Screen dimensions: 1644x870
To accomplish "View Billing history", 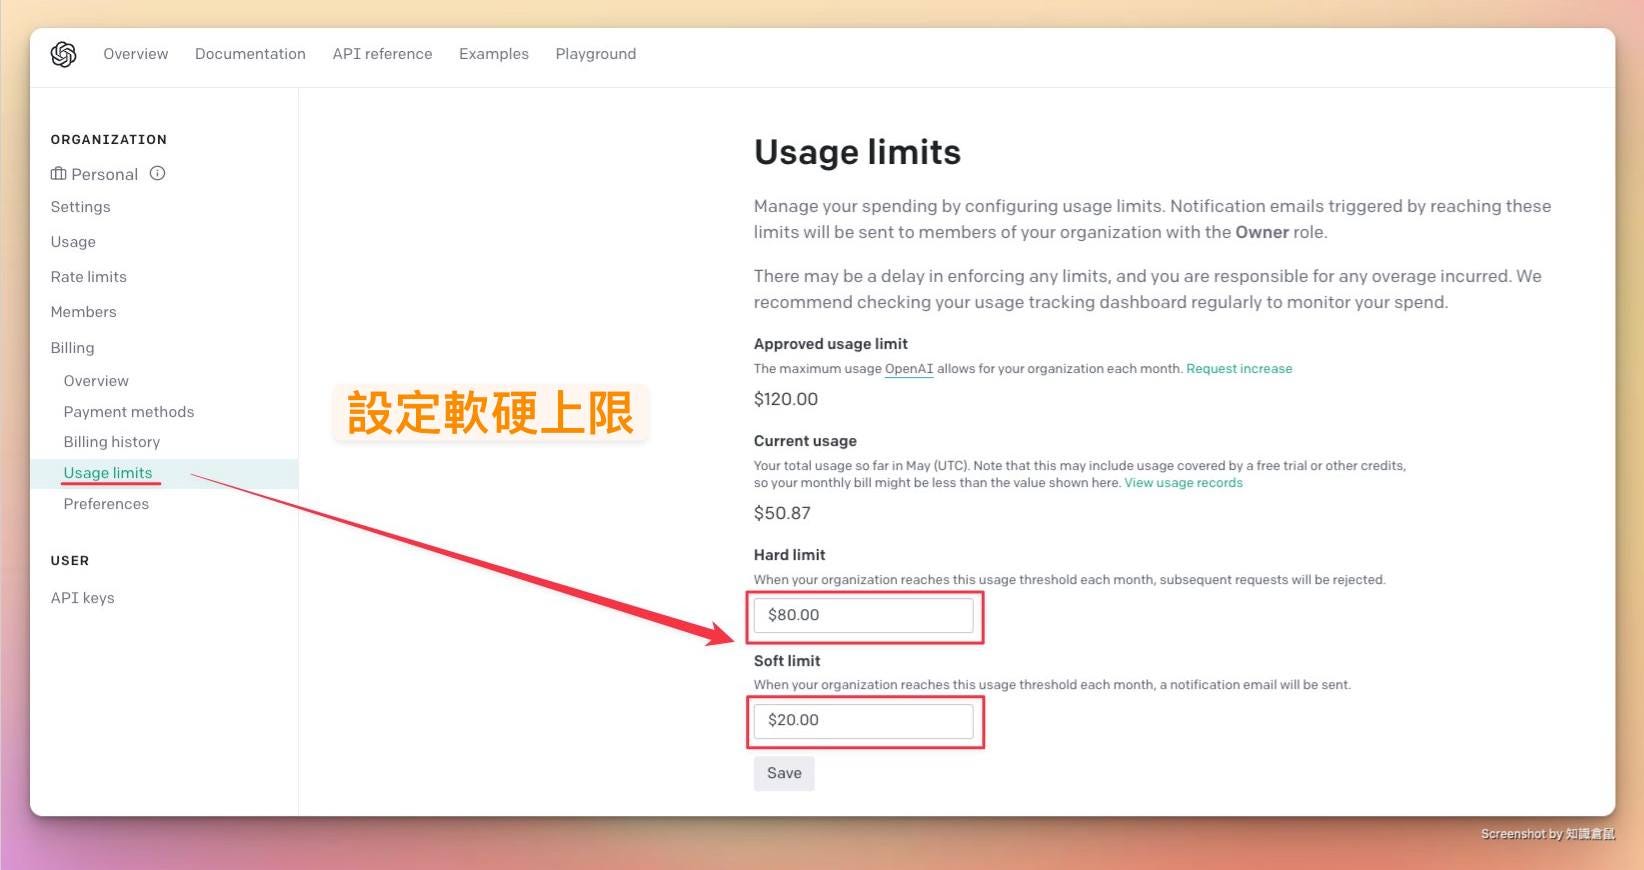I will click(112, 442).
